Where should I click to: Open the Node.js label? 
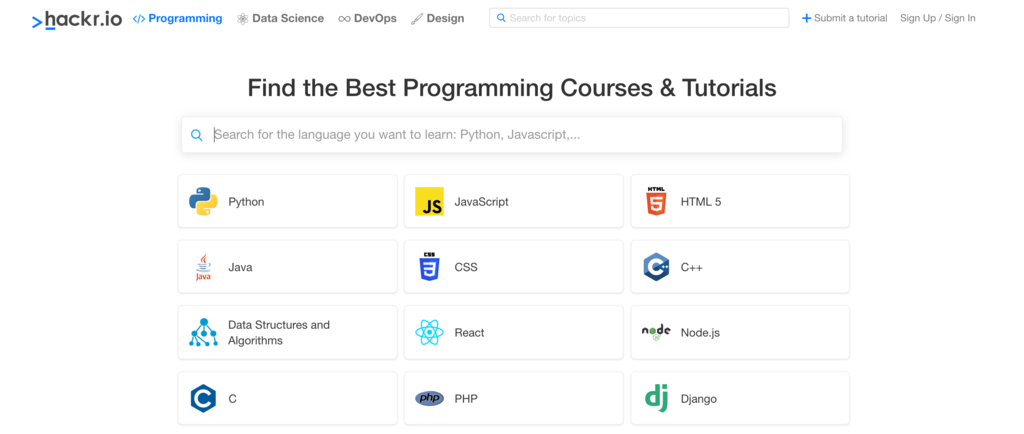[700, 333]
